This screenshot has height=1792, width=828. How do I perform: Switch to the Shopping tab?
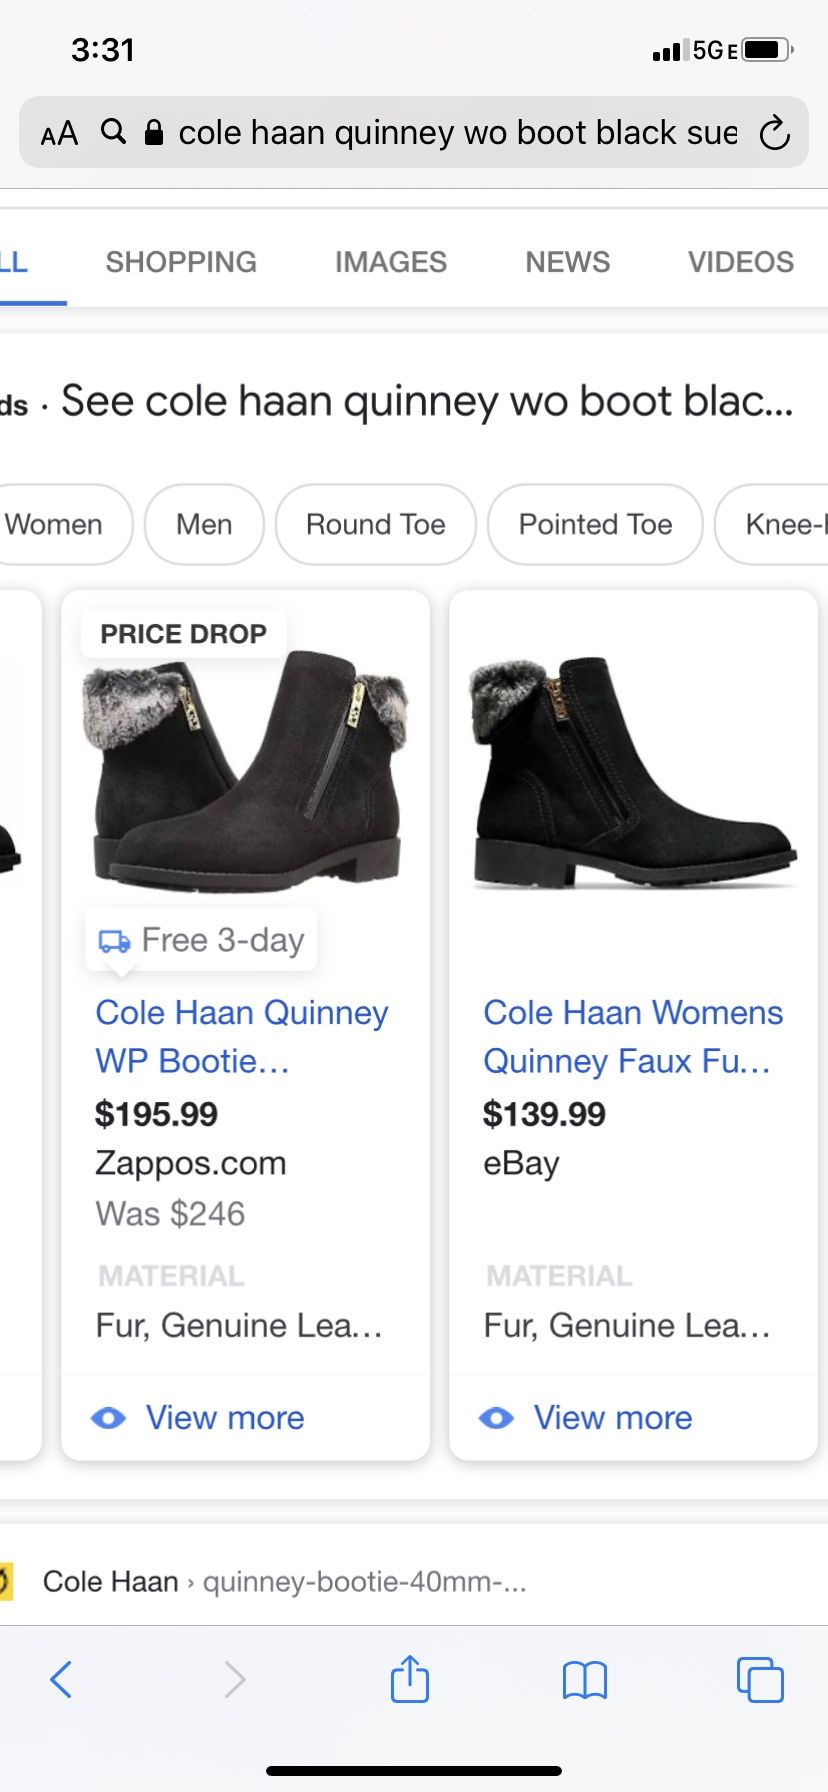pos(181,262)
